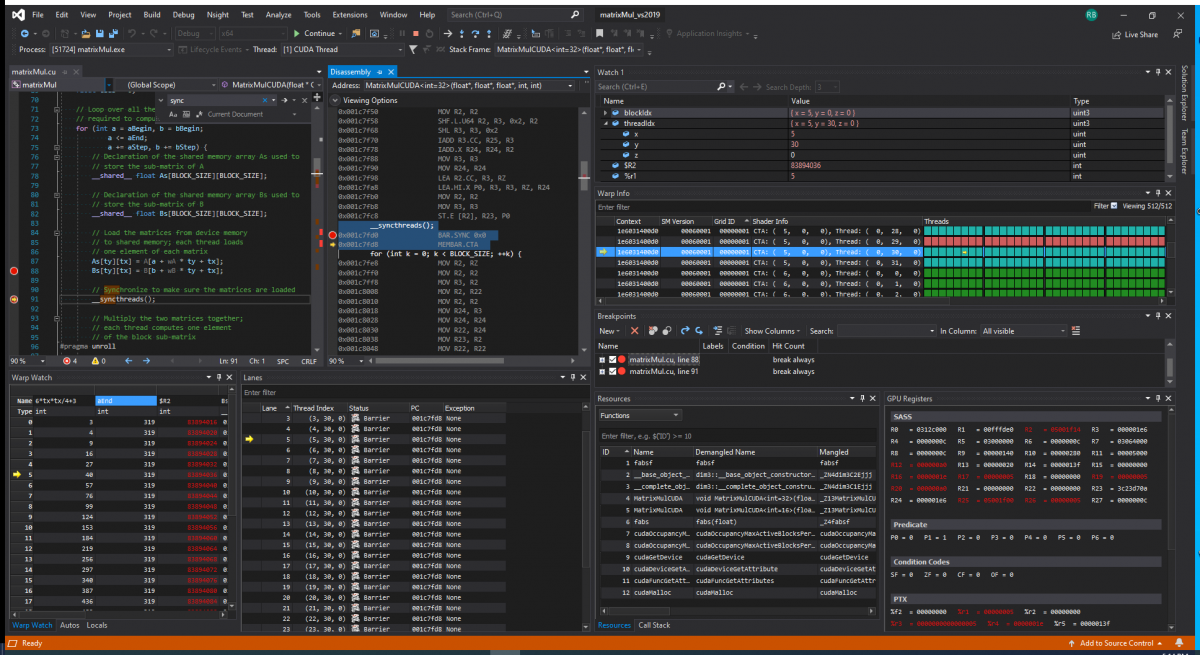Click the Step Over arrow icon
Image resolution: width=1200 pixels, height=655 pixels.
477,33
